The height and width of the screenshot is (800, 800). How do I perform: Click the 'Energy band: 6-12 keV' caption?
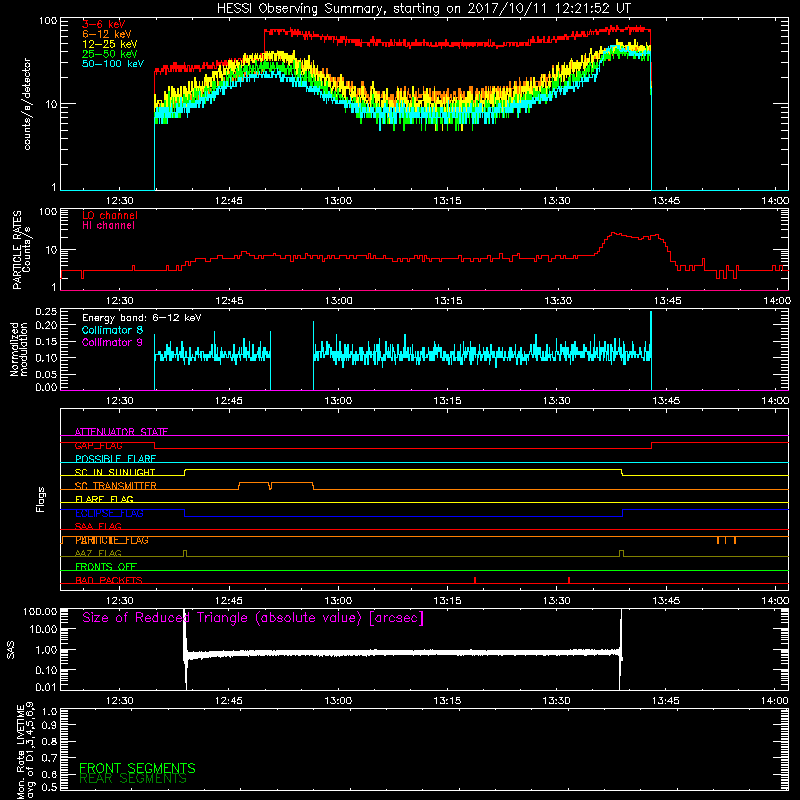(x=141, y=318)
